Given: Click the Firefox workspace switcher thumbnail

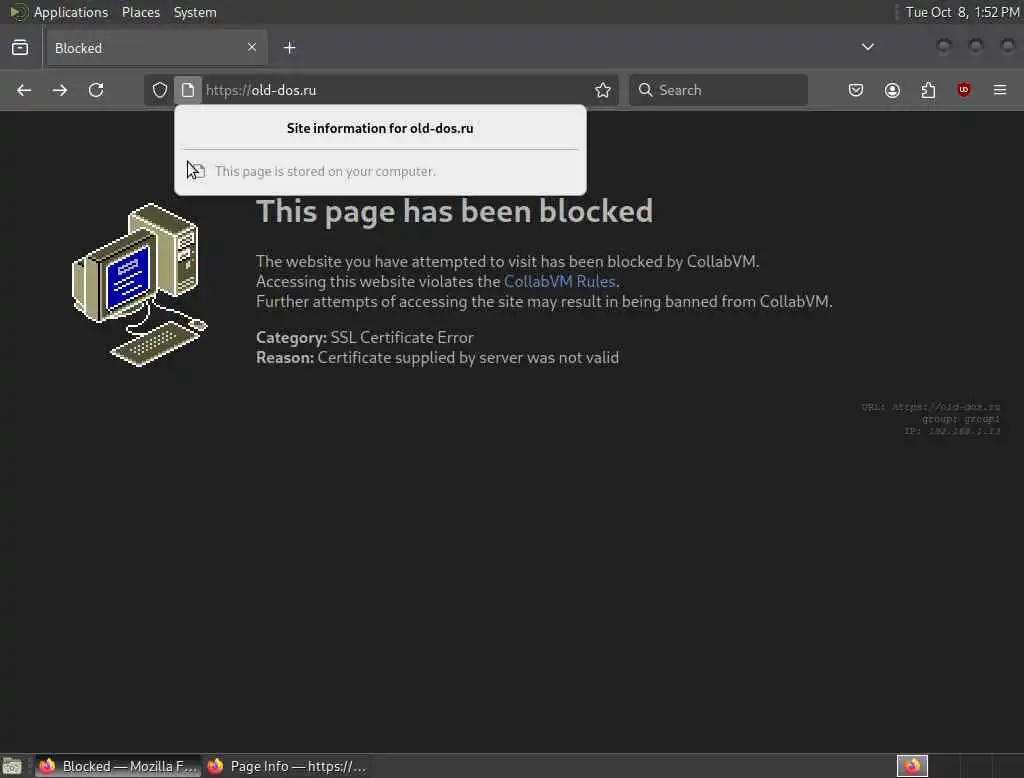Looking at the screenshot, I should [912, 766].
